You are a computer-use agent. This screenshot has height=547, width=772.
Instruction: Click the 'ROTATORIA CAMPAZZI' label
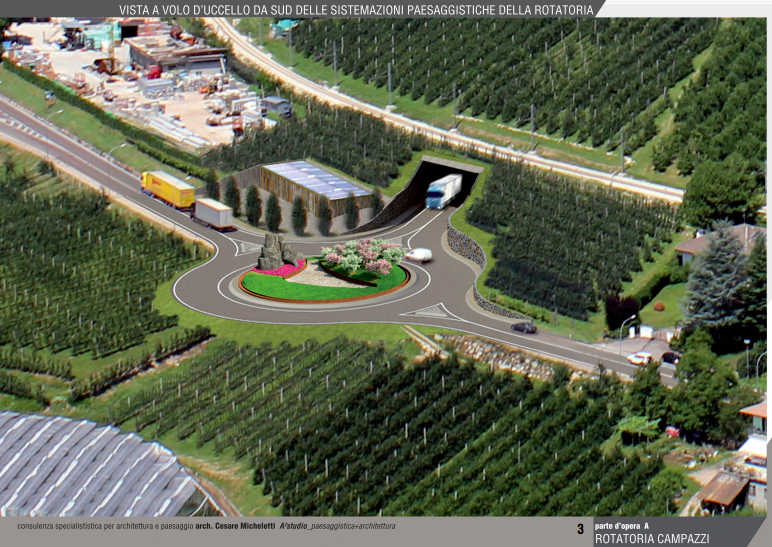coord(652,539)
